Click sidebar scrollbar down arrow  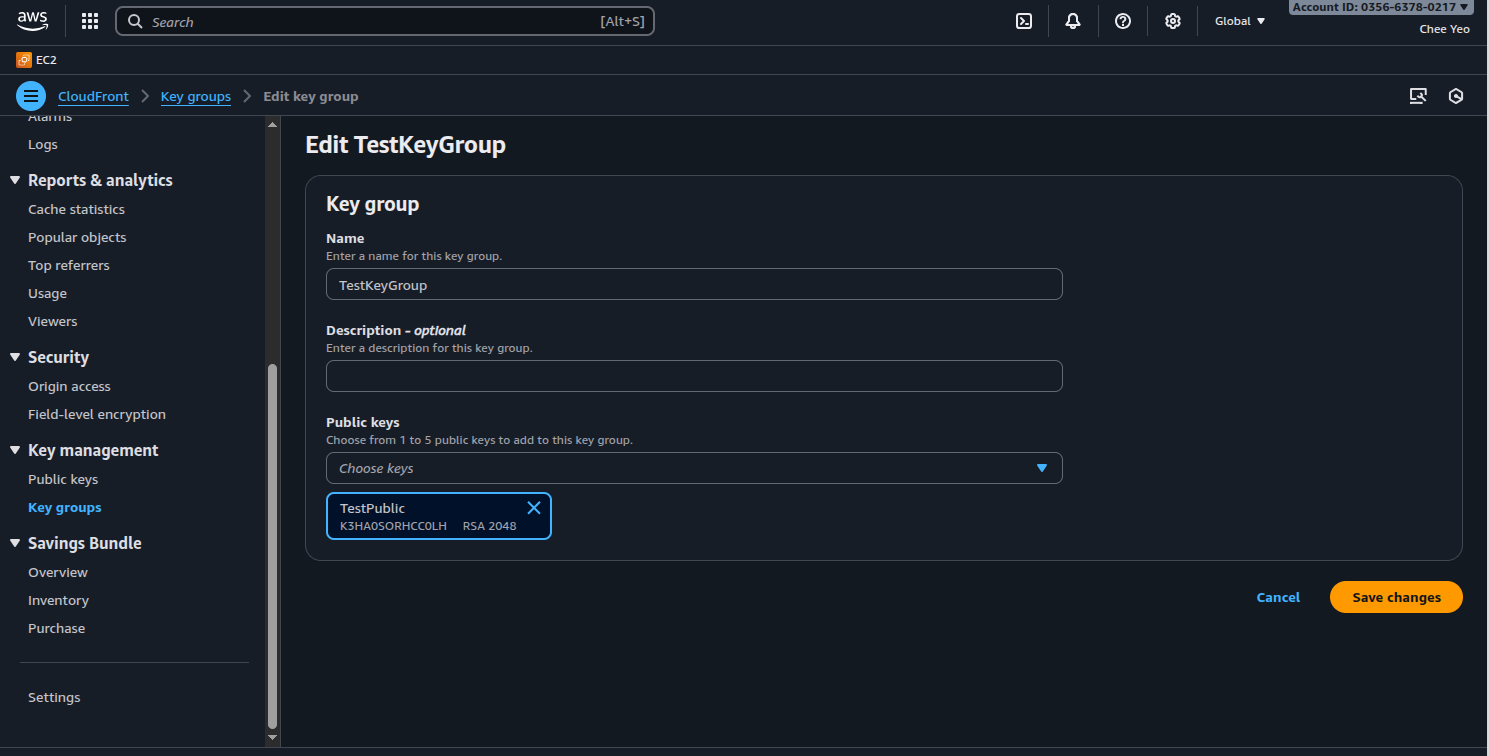273,737
